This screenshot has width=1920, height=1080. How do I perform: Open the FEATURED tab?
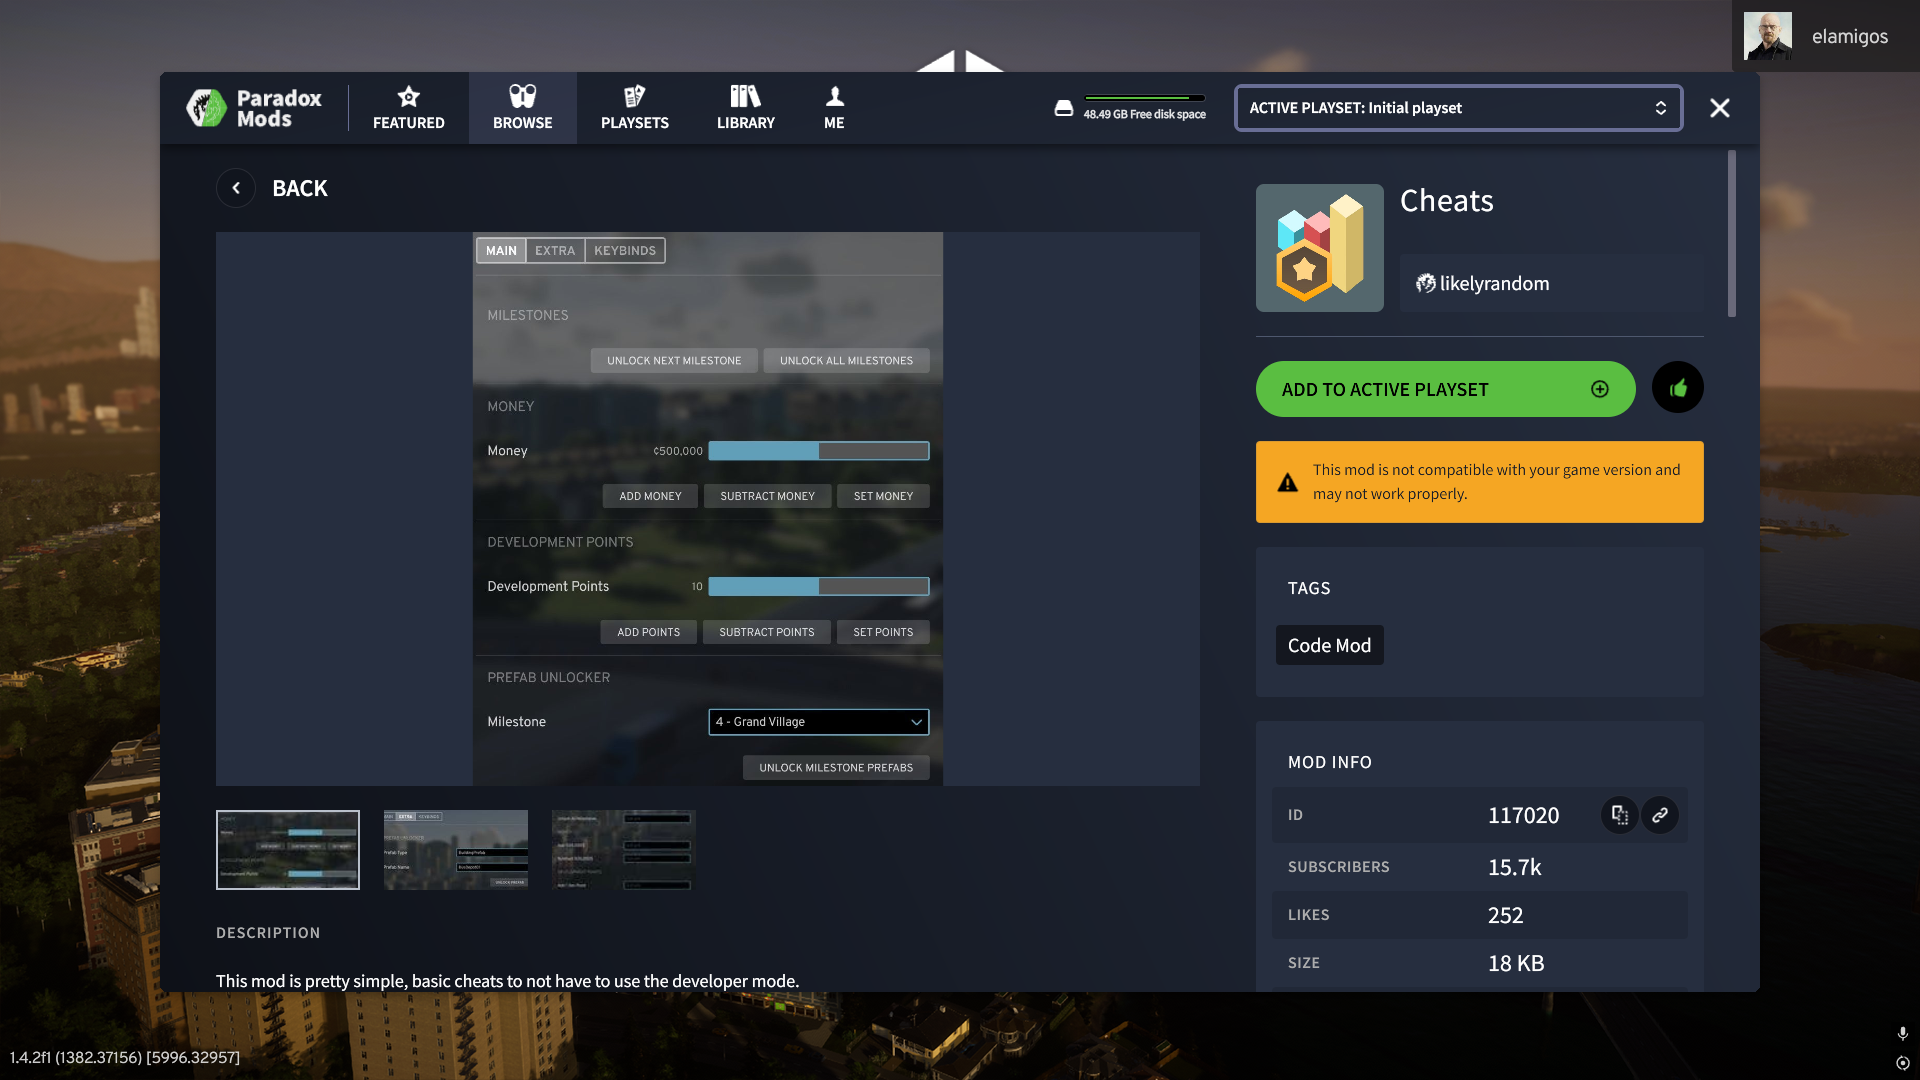408,108
